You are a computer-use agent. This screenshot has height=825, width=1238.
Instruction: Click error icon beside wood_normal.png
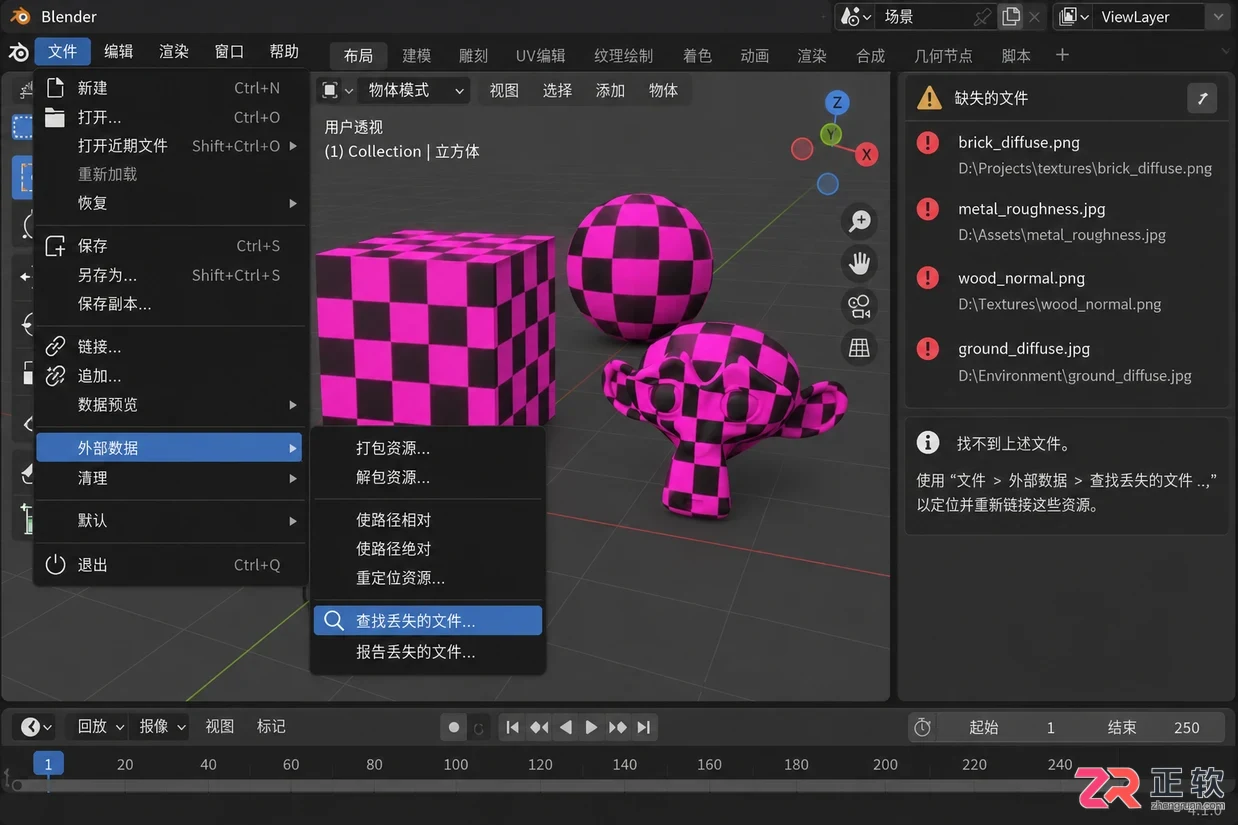pos(928,278)
